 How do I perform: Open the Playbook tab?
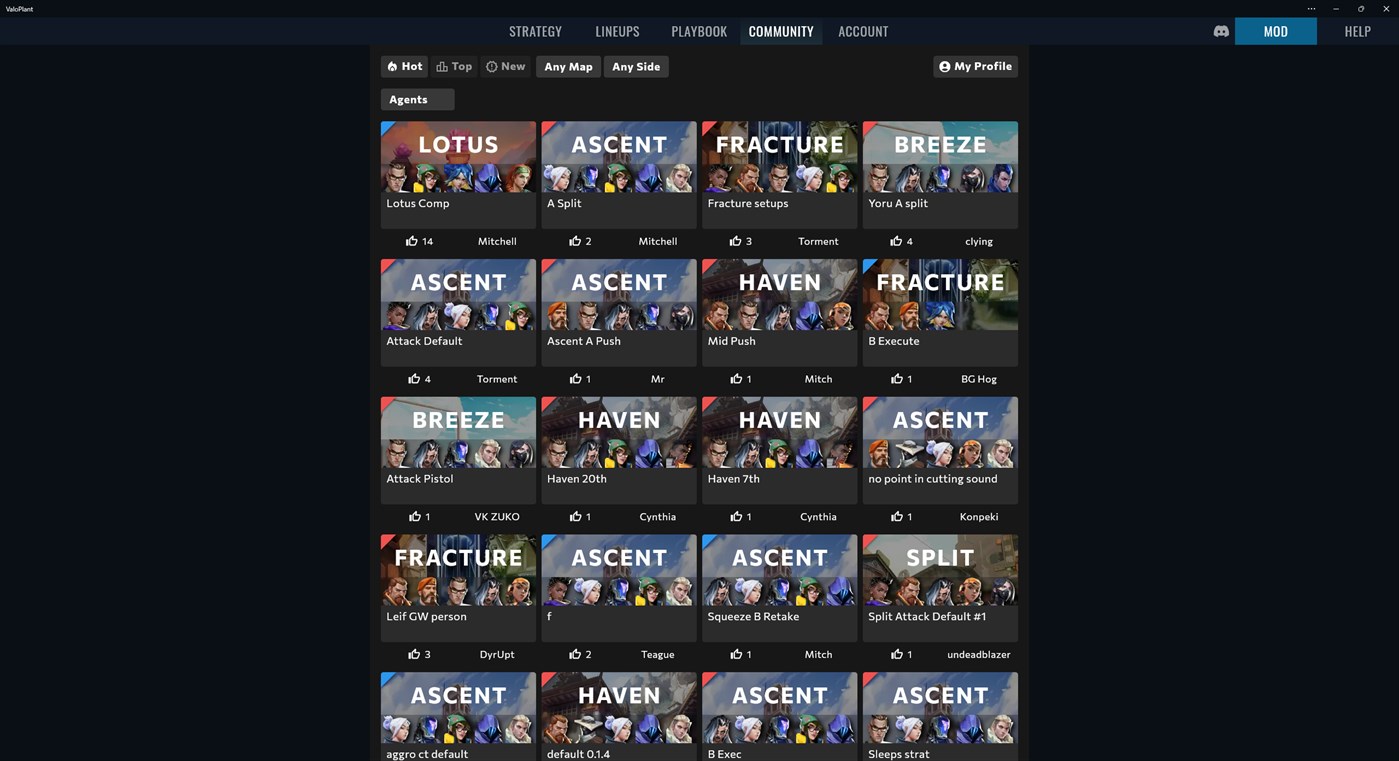(699, 31)
